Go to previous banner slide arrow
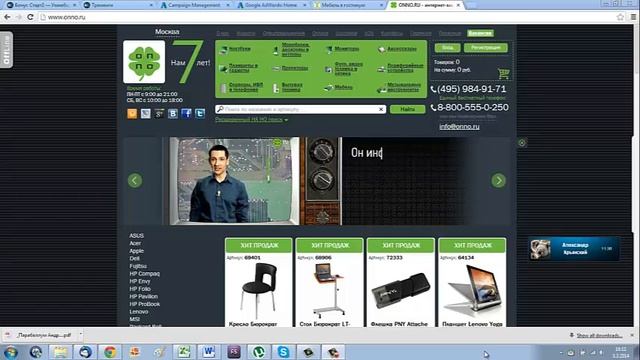The height and width of the screenshot is (360, 640). (x=135, y=180)
